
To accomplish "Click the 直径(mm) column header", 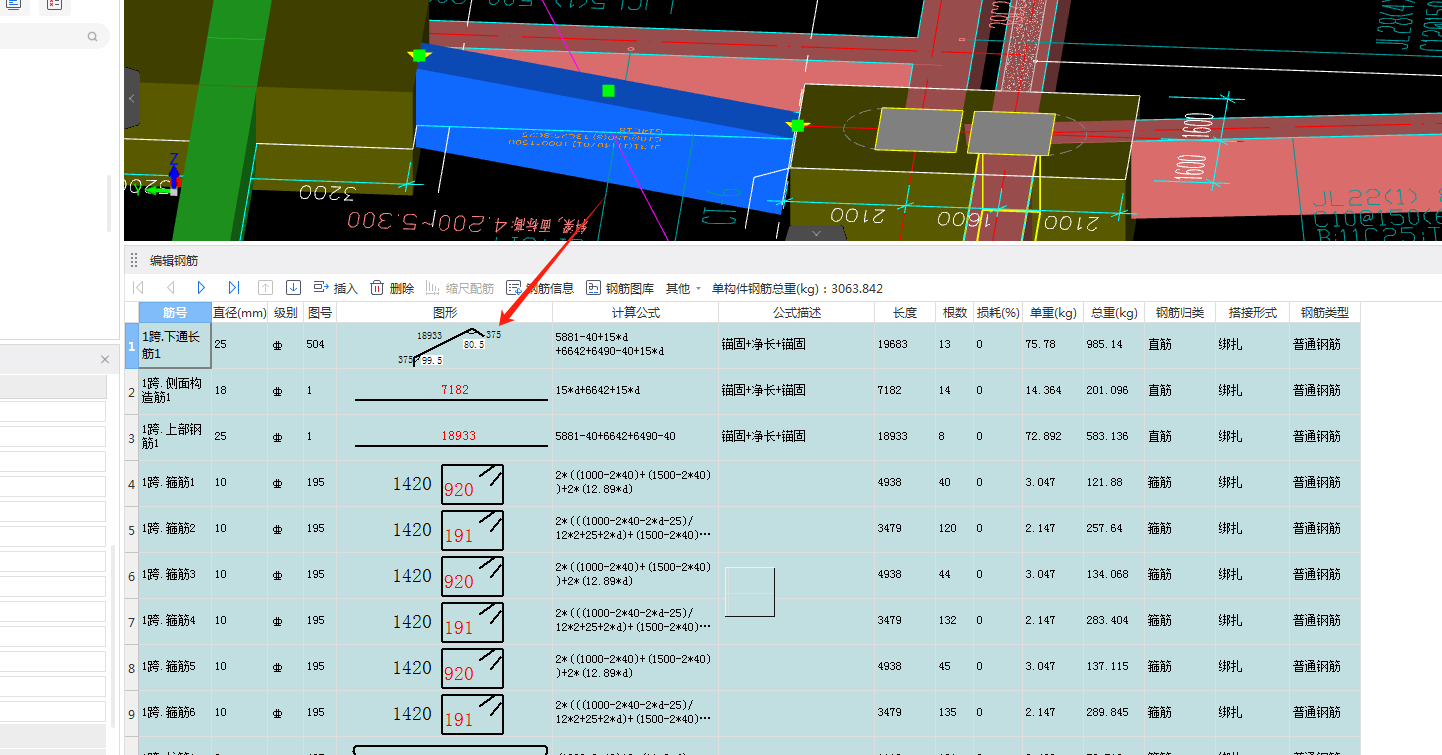I will [x=240, y=312].
